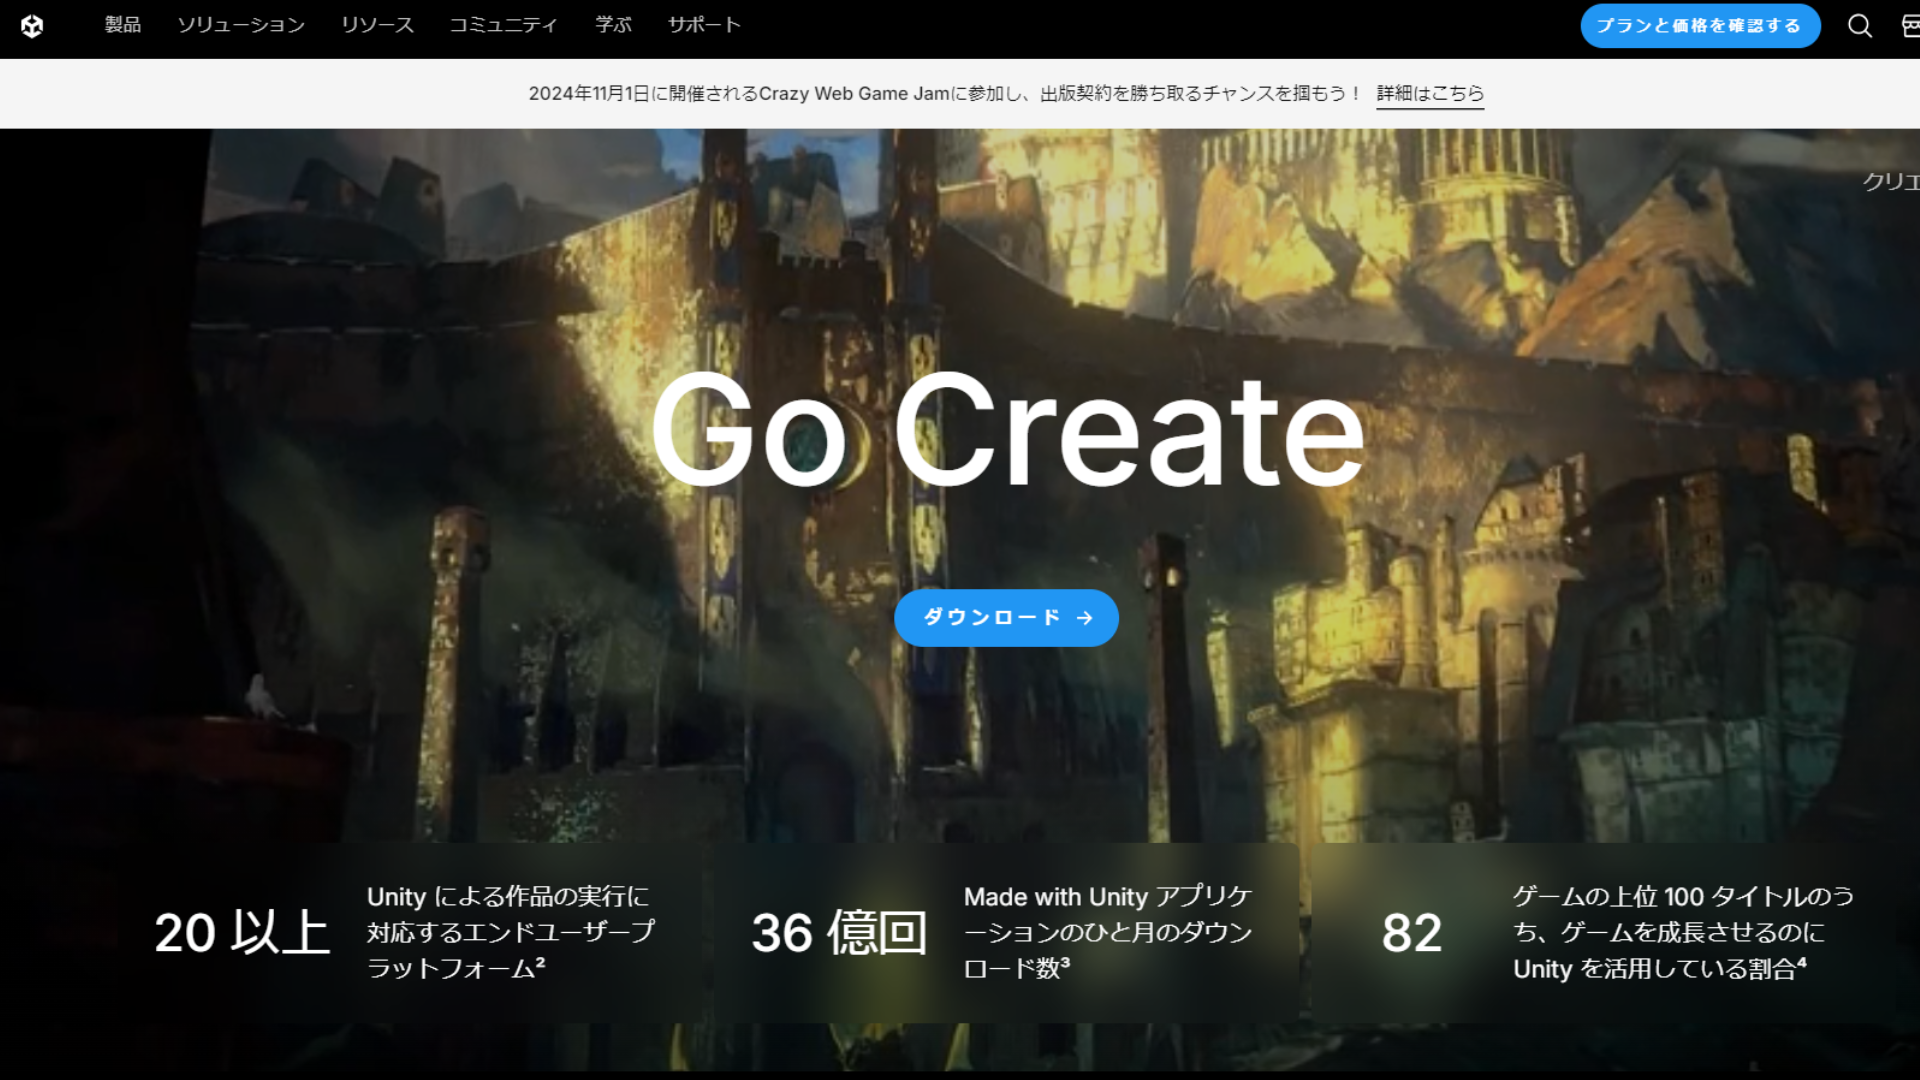Open the 製品 menu
Screen dimensions: 1920x1080
coord(123,25)
